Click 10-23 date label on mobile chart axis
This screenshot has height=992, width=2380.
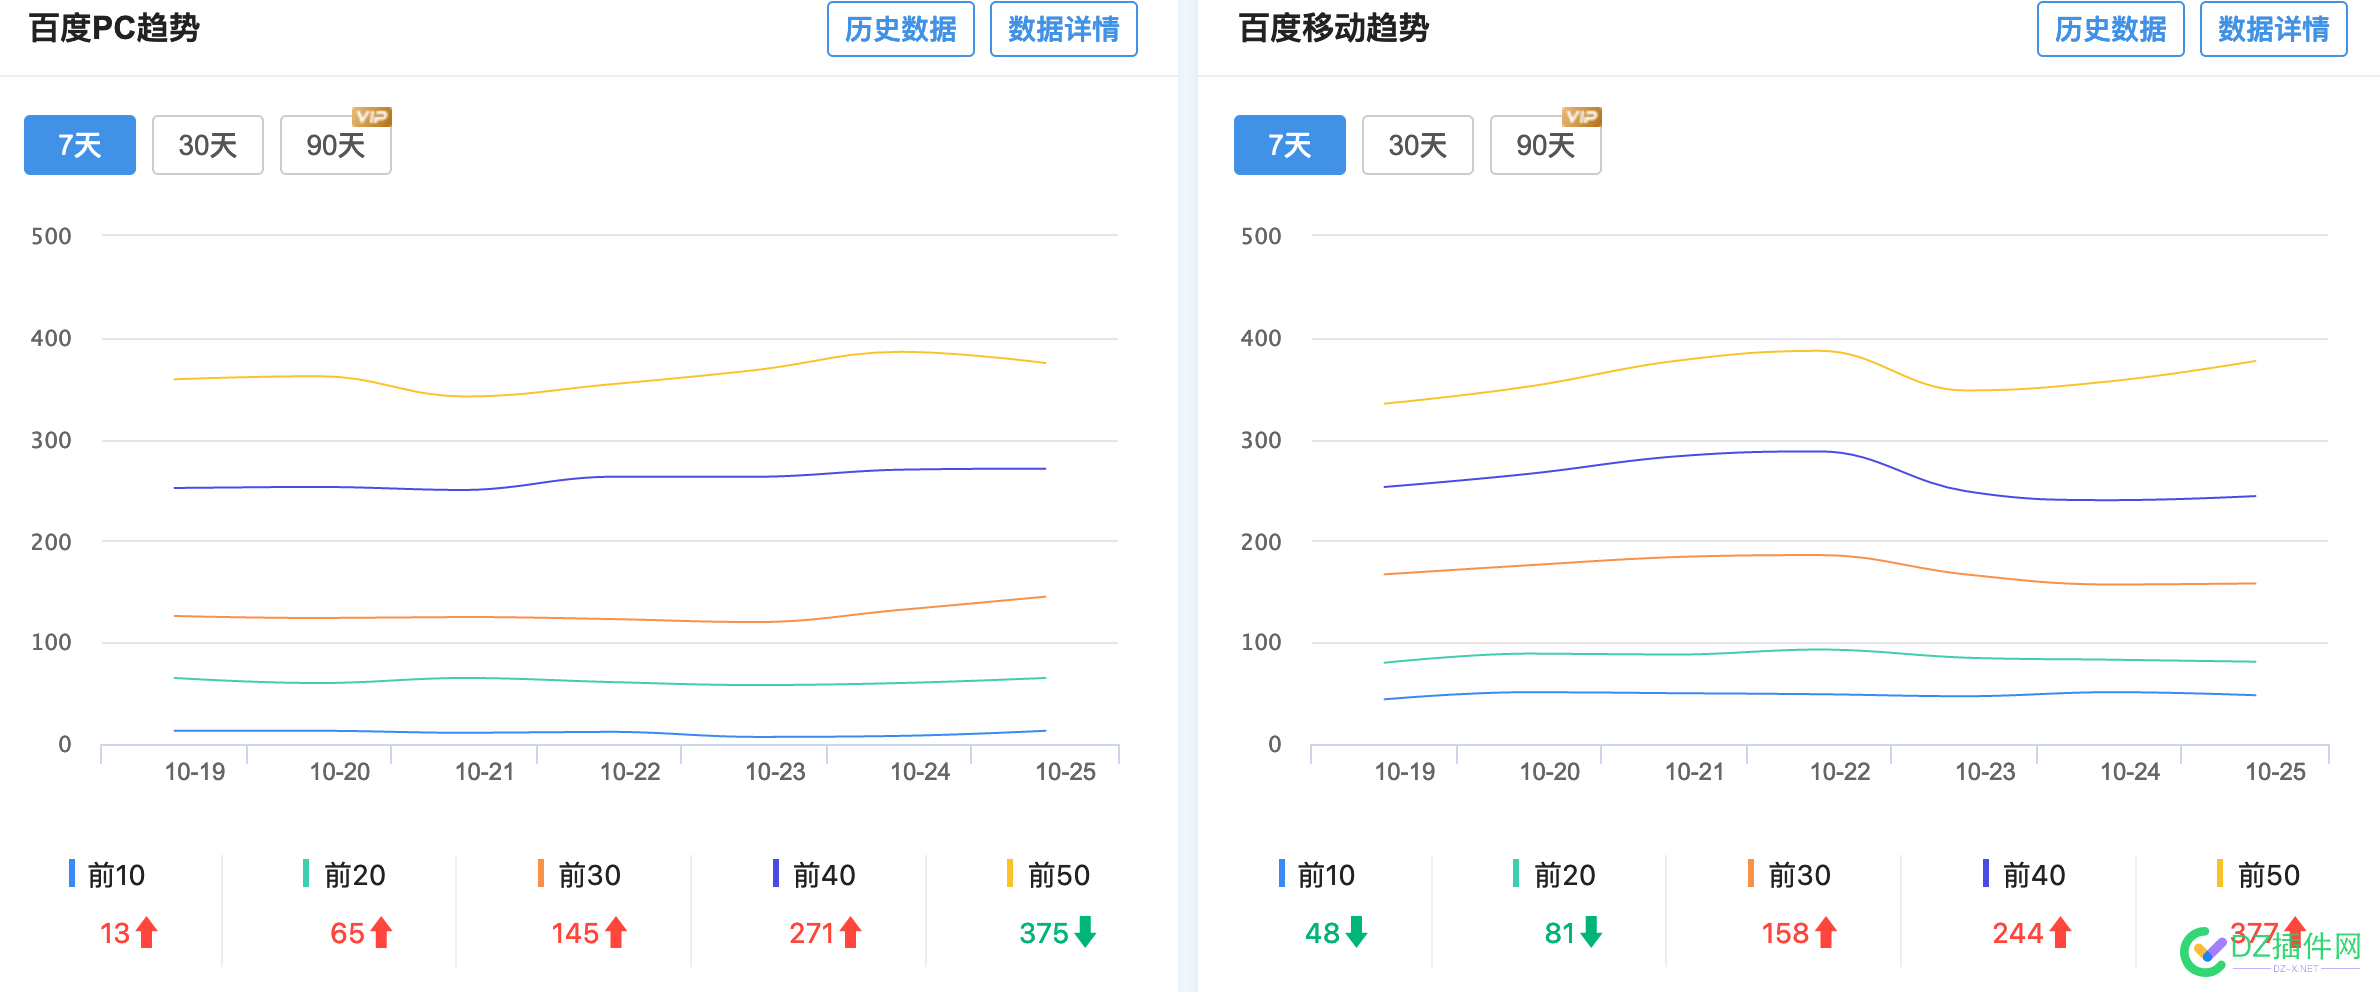(x=1986, y=772)
